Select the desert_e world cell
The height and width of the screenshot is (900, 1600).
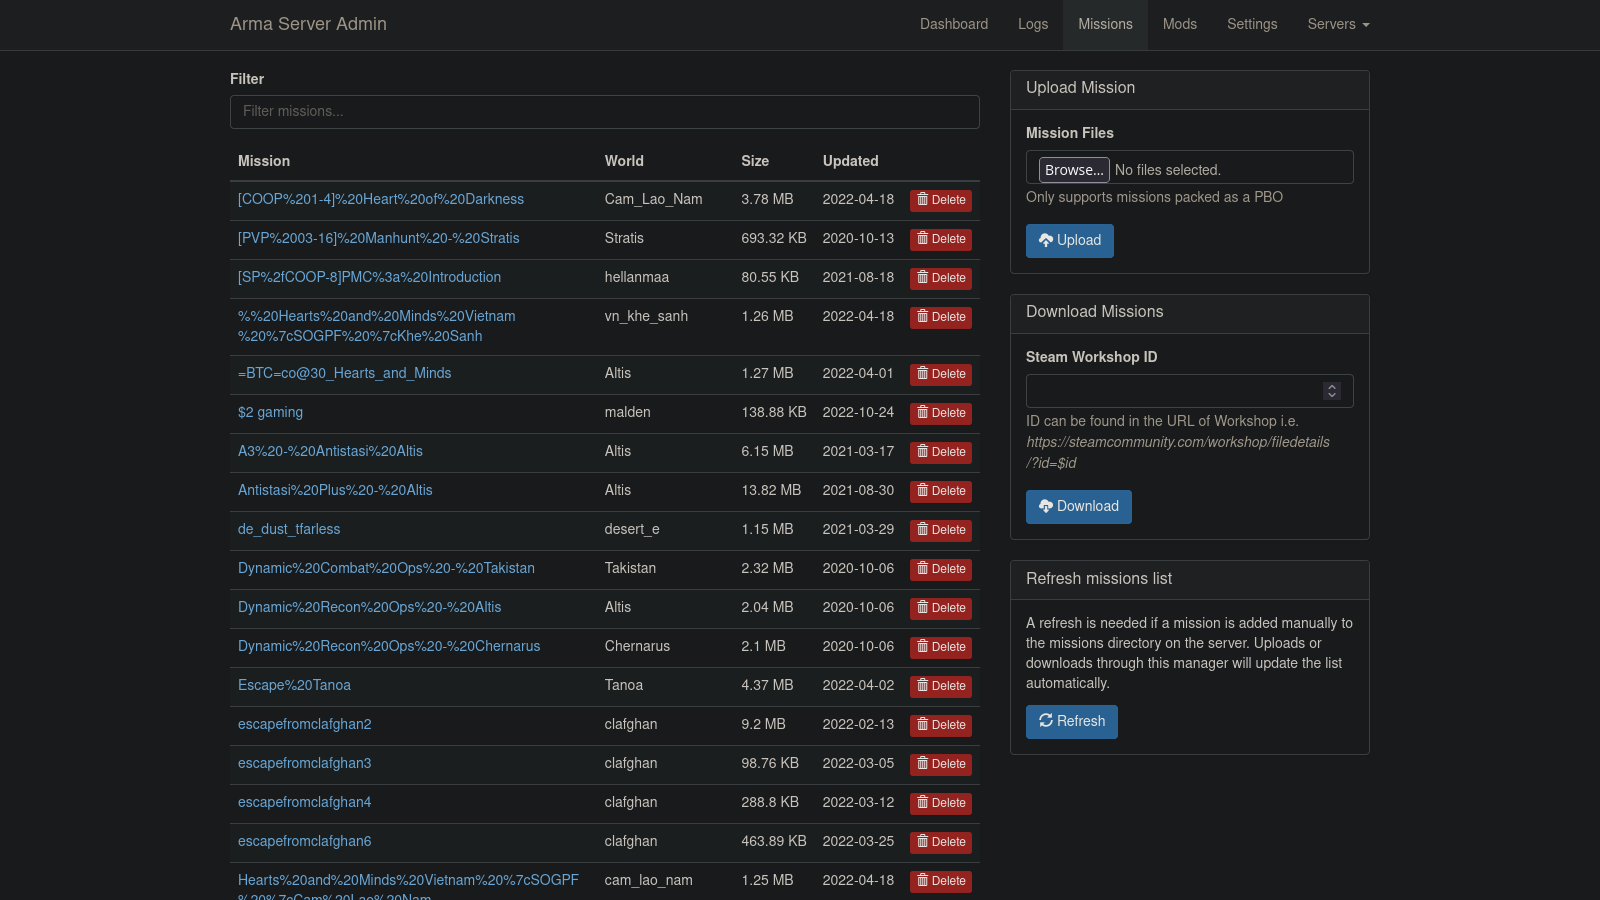632,529
